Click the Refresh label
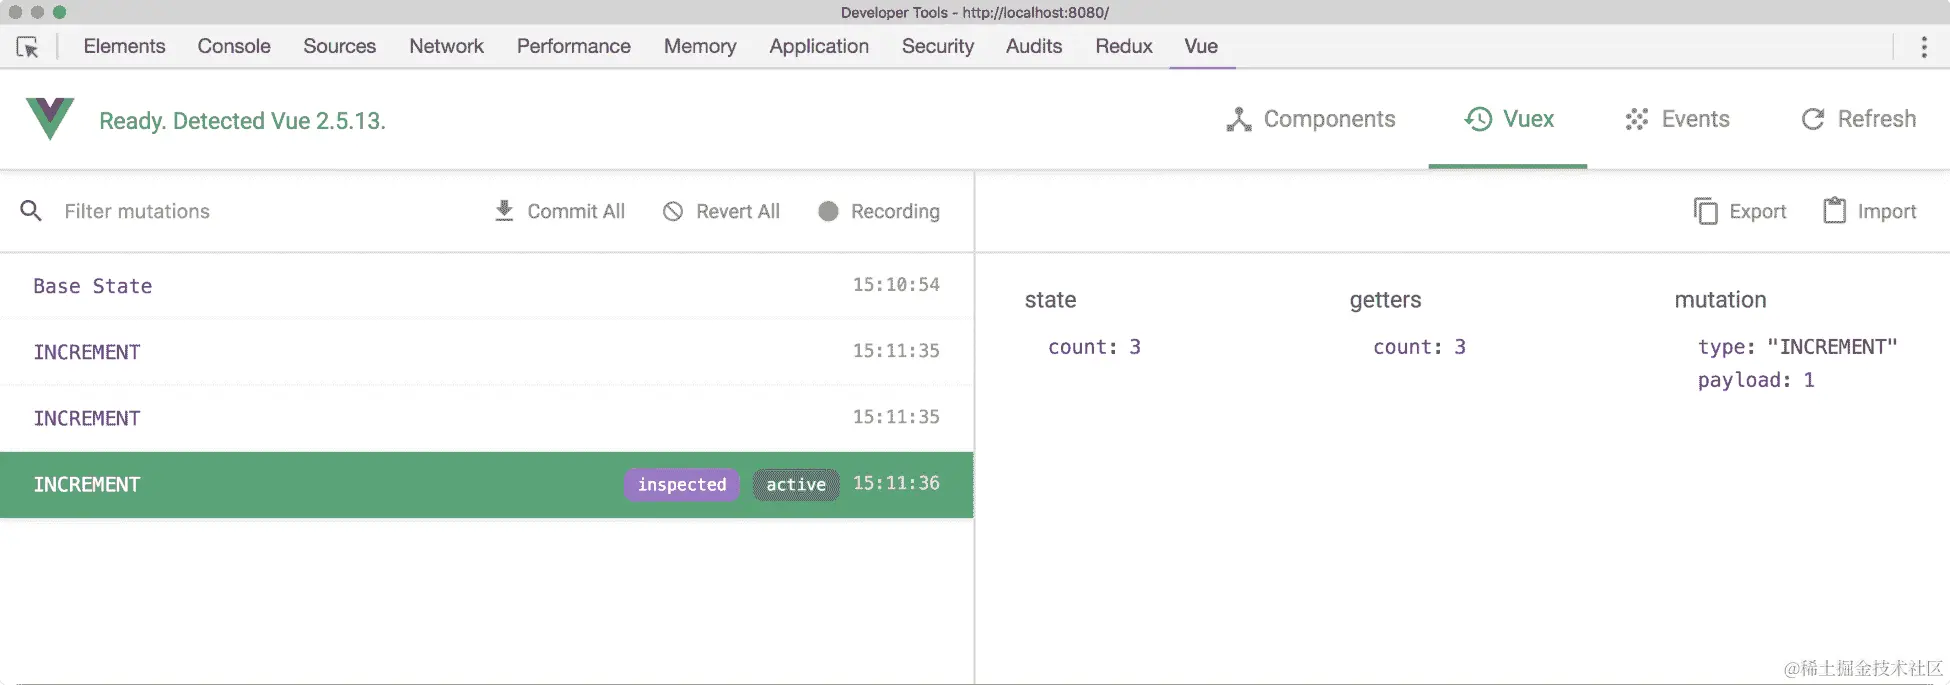Image resolution: width=1950 pixels, height=685 pixels. 1877,119
